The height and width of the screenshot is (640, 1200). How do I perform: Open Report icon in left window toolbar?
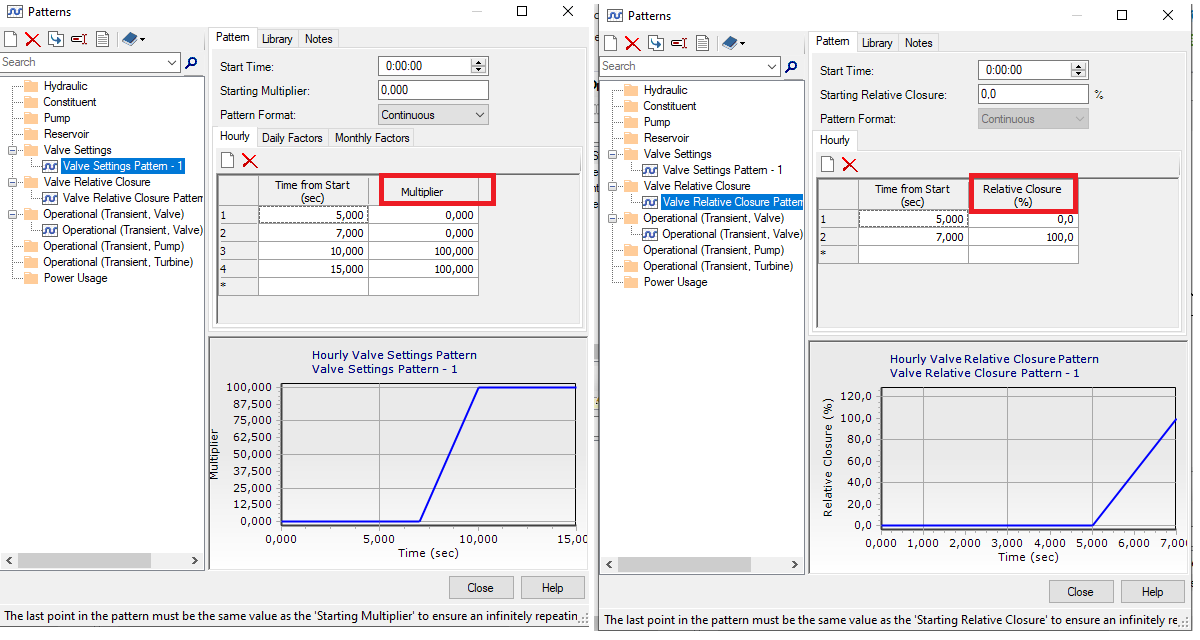[x=102, y=39]
